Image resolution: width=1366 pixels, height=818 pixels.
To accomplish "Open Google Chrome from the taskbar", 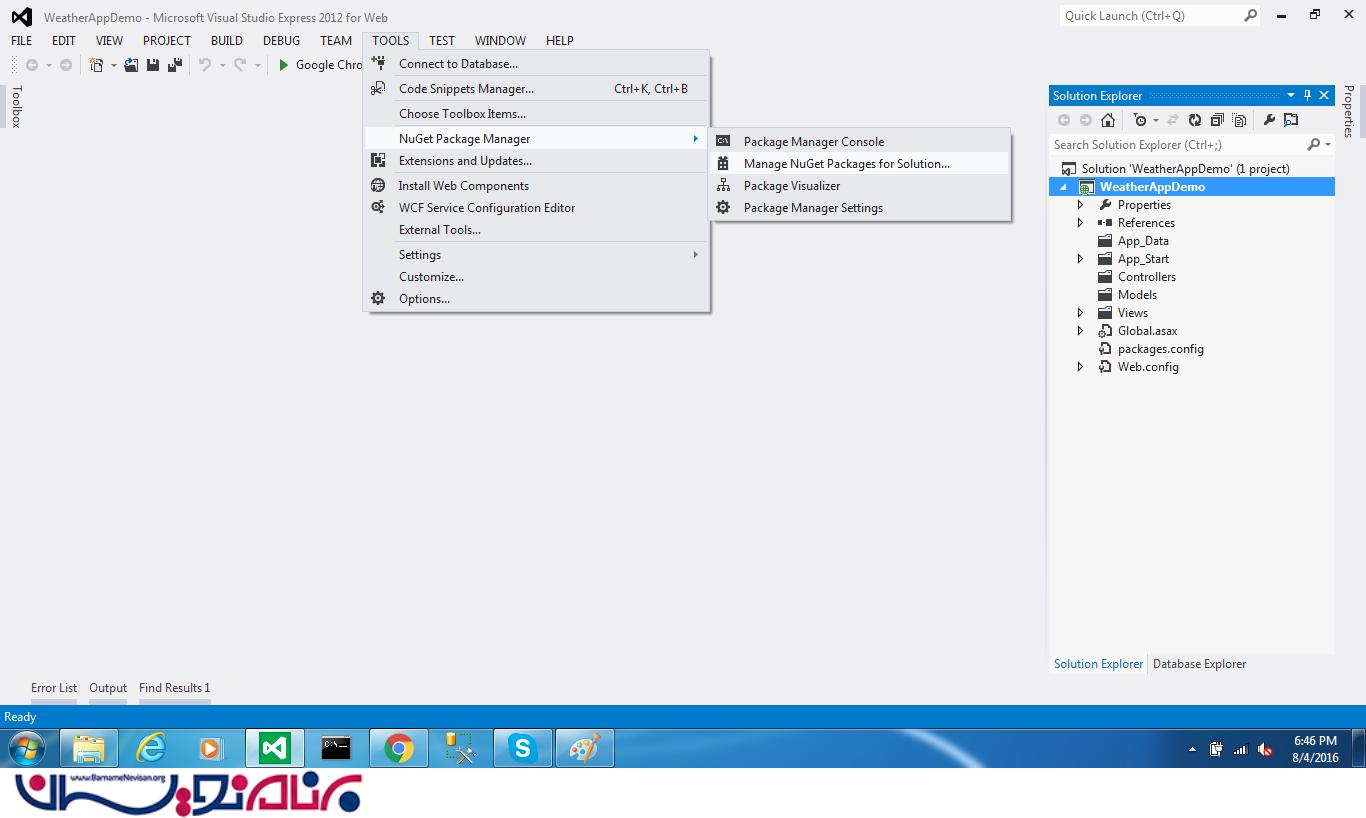I will tap(398, 748).
